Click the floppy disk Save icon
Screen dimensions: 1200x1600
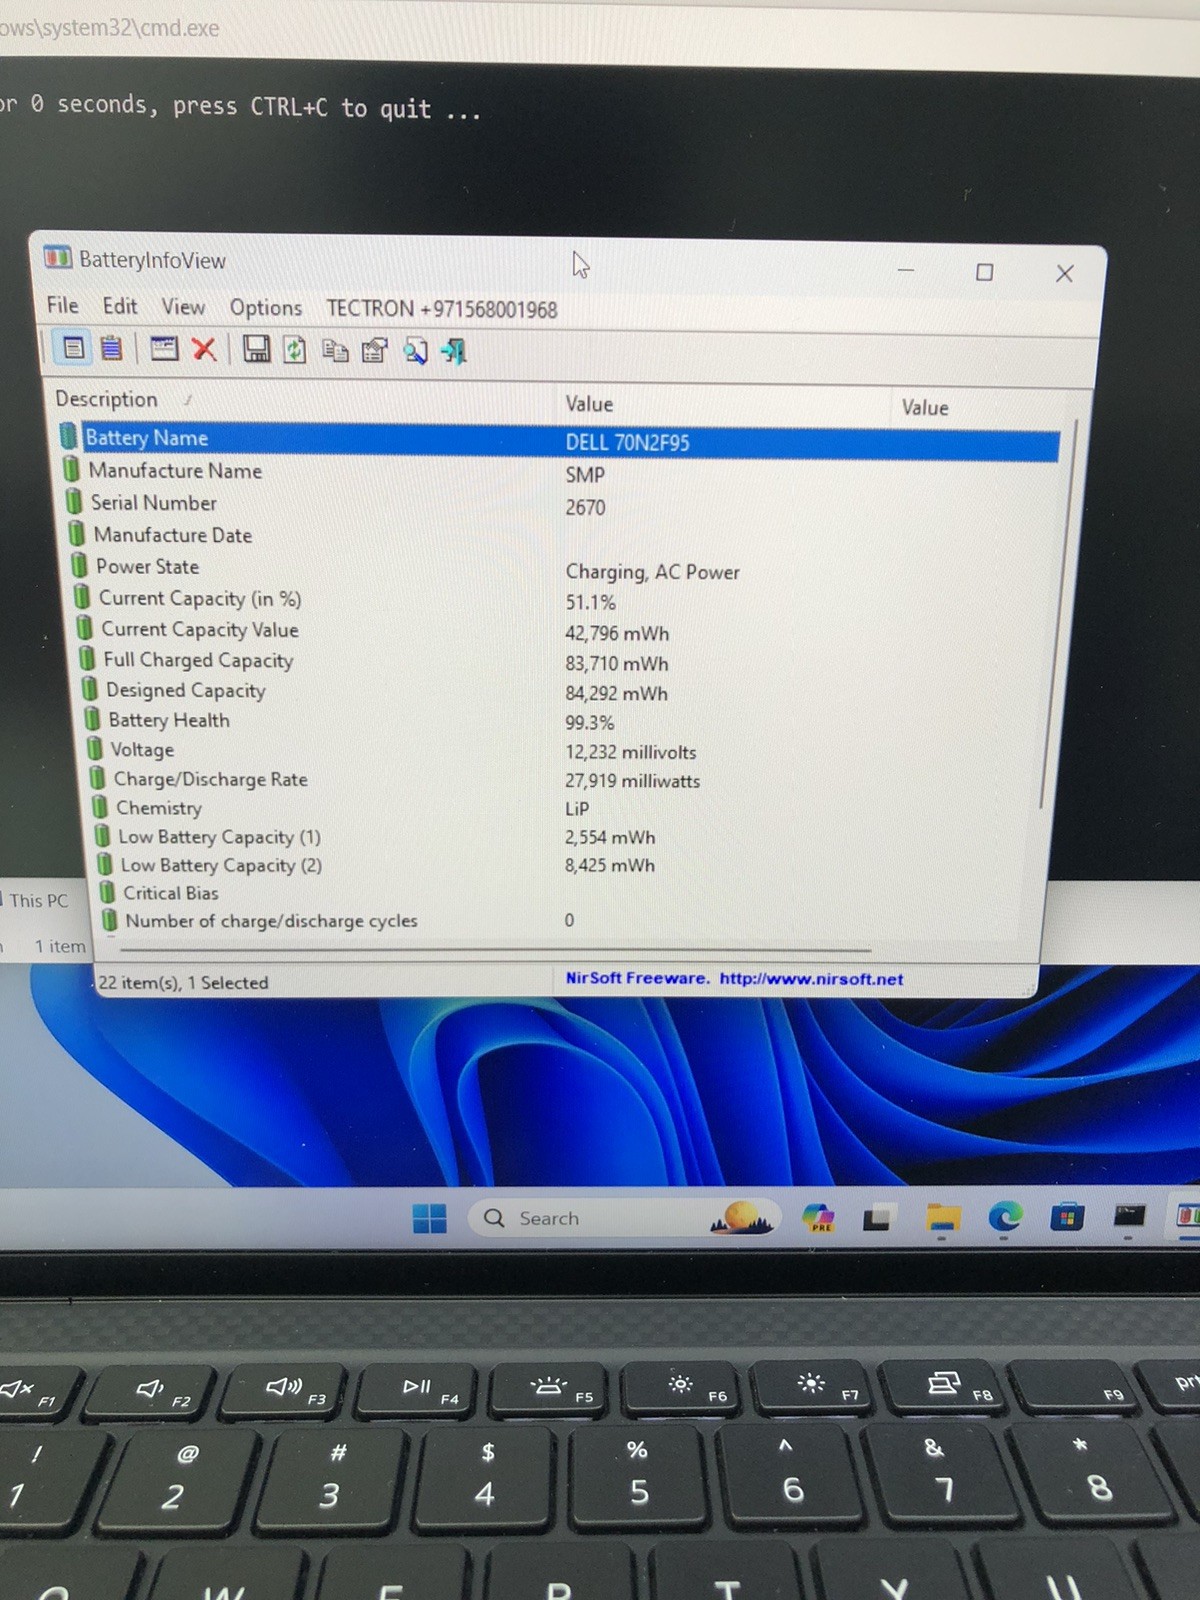[x=257, y=349]
